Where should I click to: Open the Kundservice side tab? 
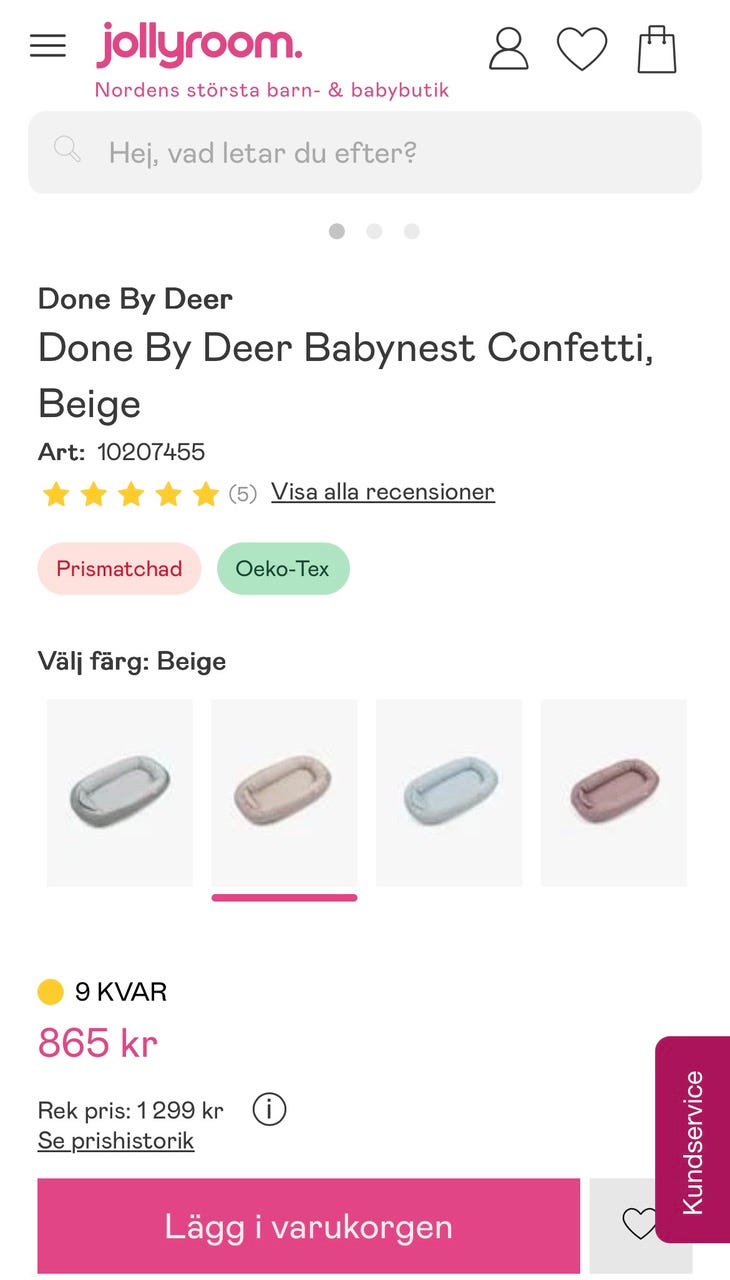[x=692, y=1140]
